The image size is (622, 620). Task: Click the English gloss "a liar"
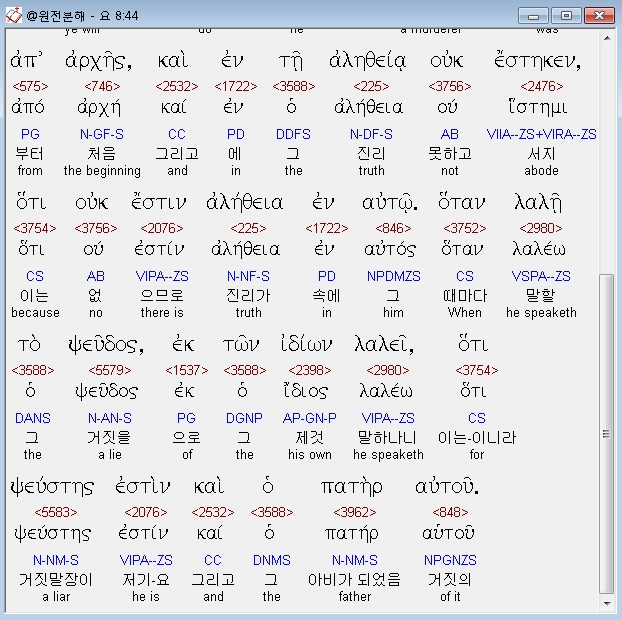click(x=56, y=596)
